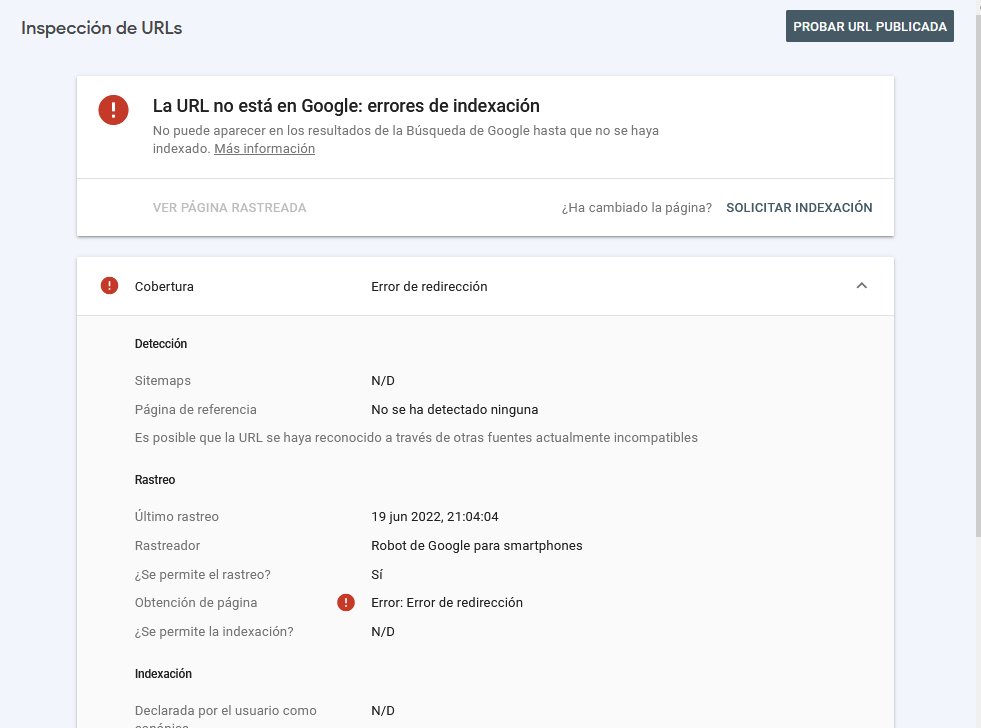
Task: Click the large red error icon beside URL status
Action: (113, 110)
